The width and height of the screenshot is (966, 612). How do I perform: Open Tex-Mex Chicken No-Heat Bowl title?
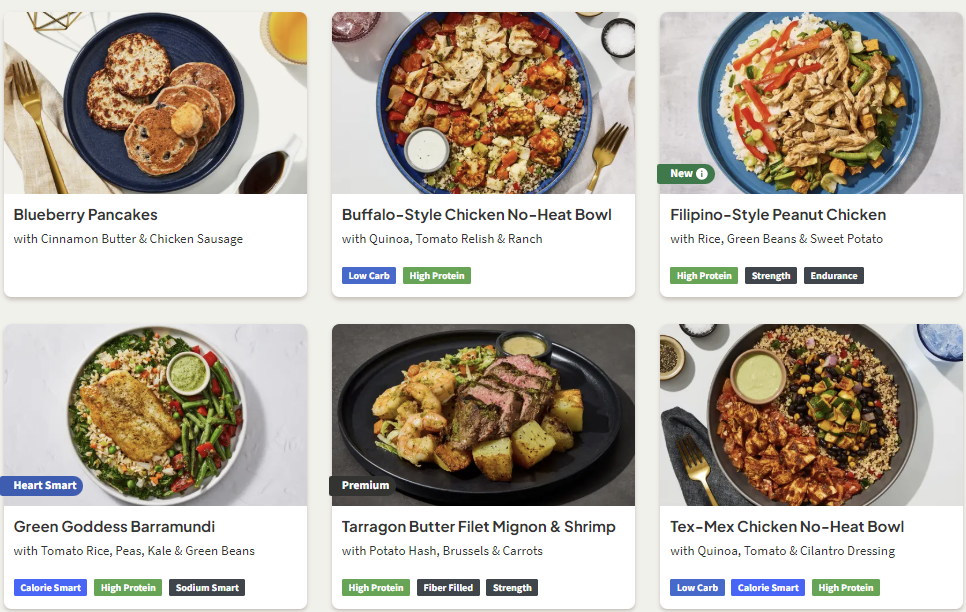pyautogui.click(x=787, y=526)
